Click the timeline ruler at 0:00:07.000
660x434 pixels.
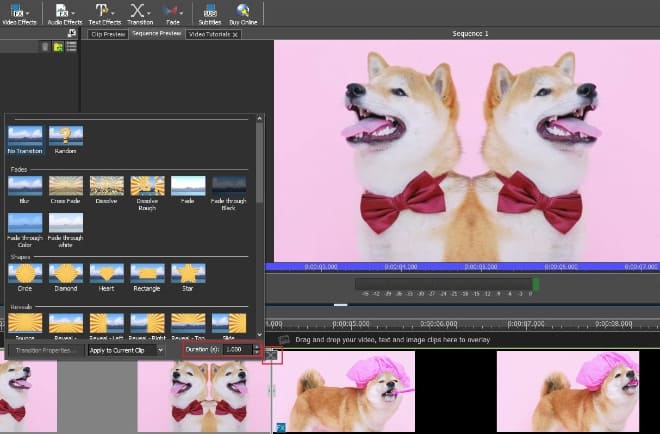(526, 324)
